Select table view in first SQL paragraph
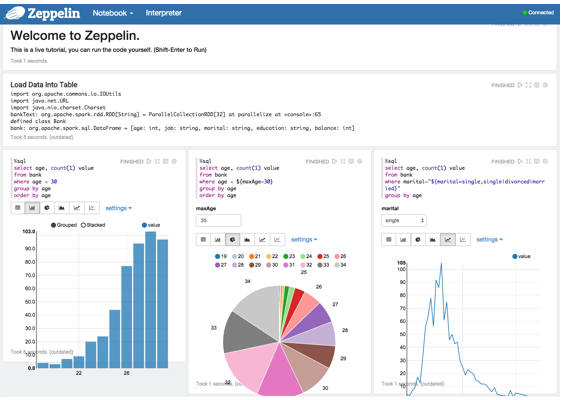 (18, 208)
